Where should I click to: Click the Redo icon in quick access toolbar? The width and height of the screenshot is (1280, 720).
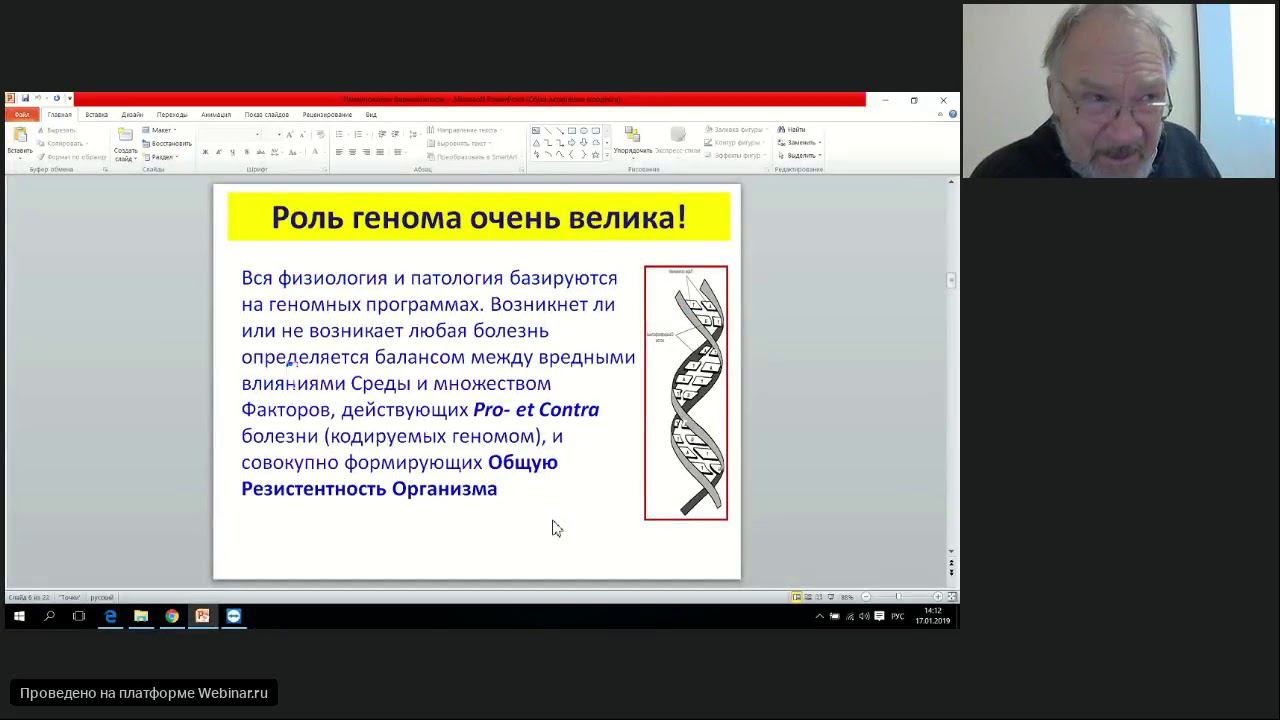(x=56, y=99)
